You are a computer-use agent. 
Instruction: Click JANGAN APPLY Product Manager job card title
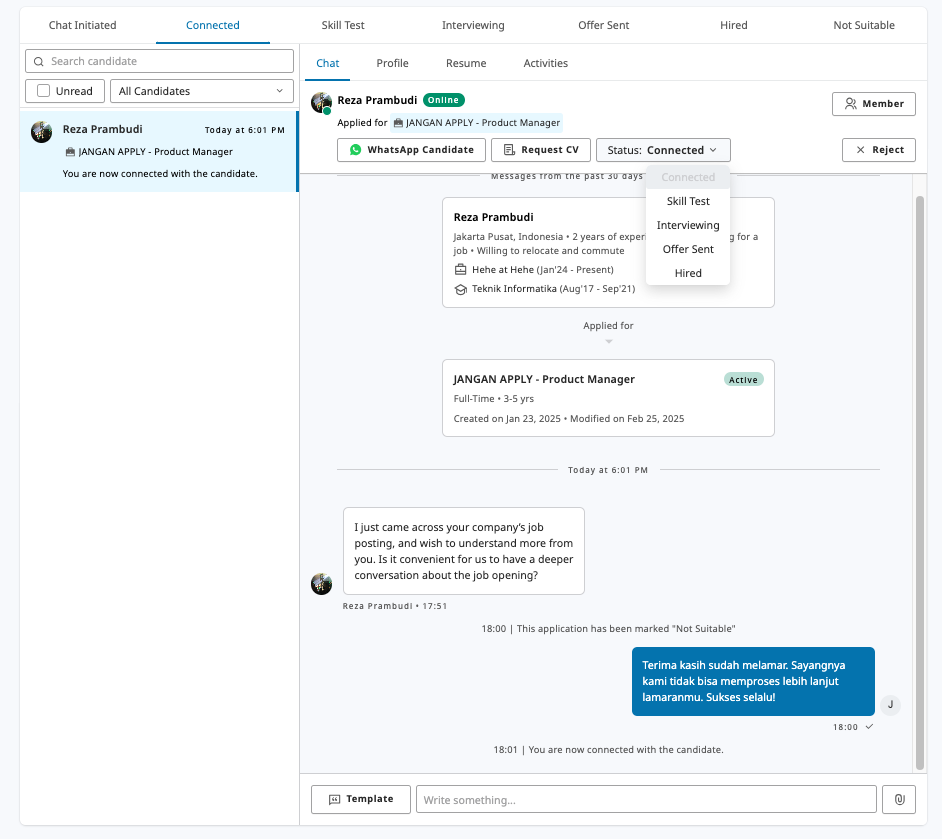point(544,380)
